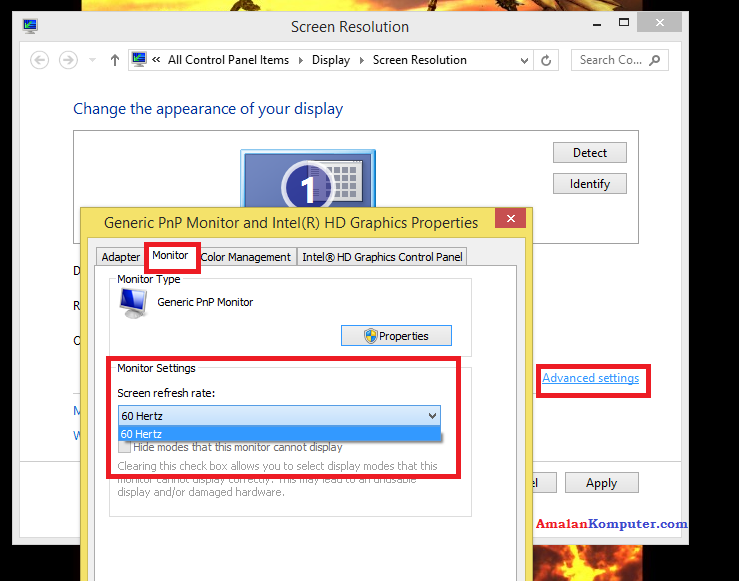Viewport: 739px width, 581px height.
Task: Click the Generic PnP Monitor icon
Action: tap(133, 303)
